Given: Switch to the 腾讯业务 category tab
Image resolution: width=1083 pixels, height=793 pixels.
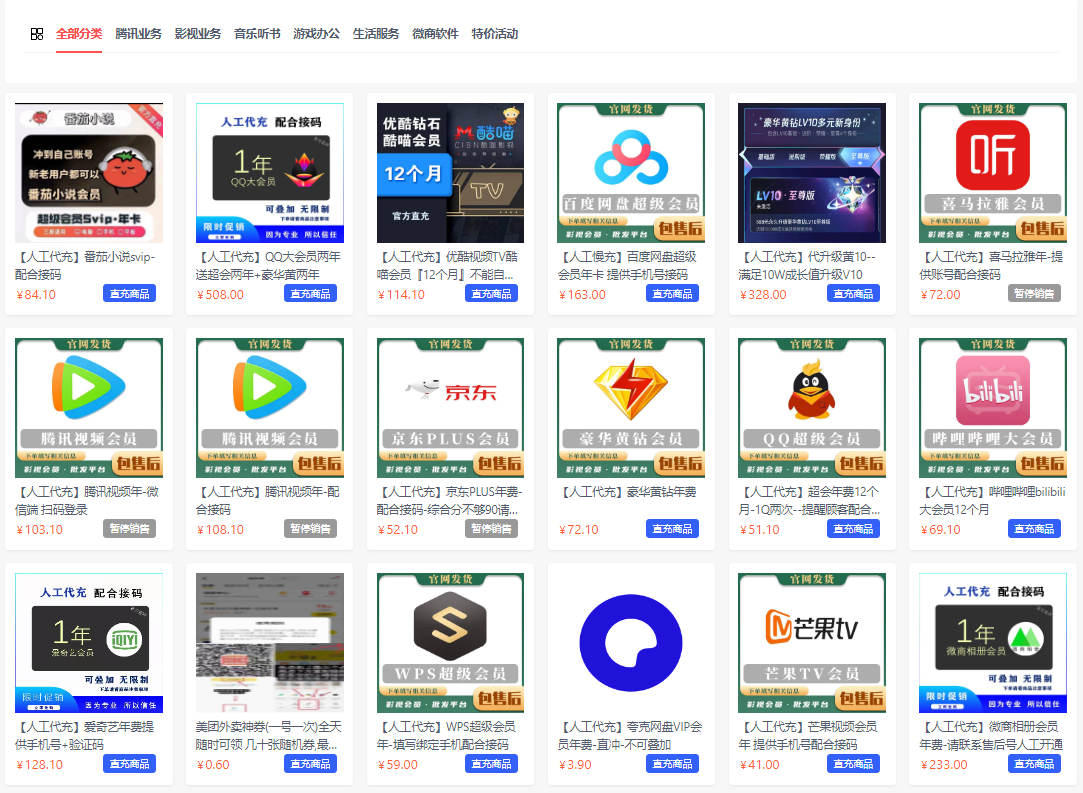Looking at the screenshot, I should [138, 34].
